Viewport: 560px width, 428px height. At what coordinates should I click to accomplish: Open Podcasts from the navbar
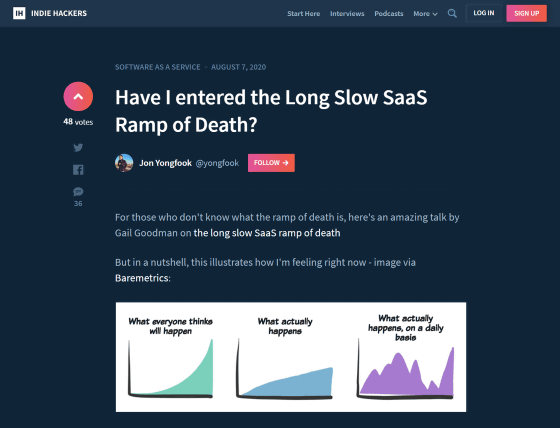[x=389, y=14]
